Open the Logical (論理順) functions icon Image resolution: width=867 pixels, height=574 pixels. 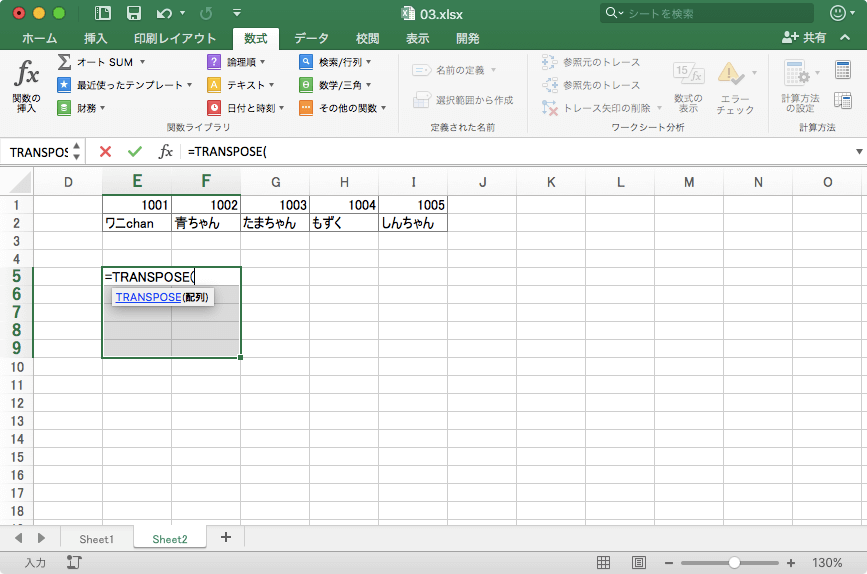pyautogui.click(x=214, y=62)
